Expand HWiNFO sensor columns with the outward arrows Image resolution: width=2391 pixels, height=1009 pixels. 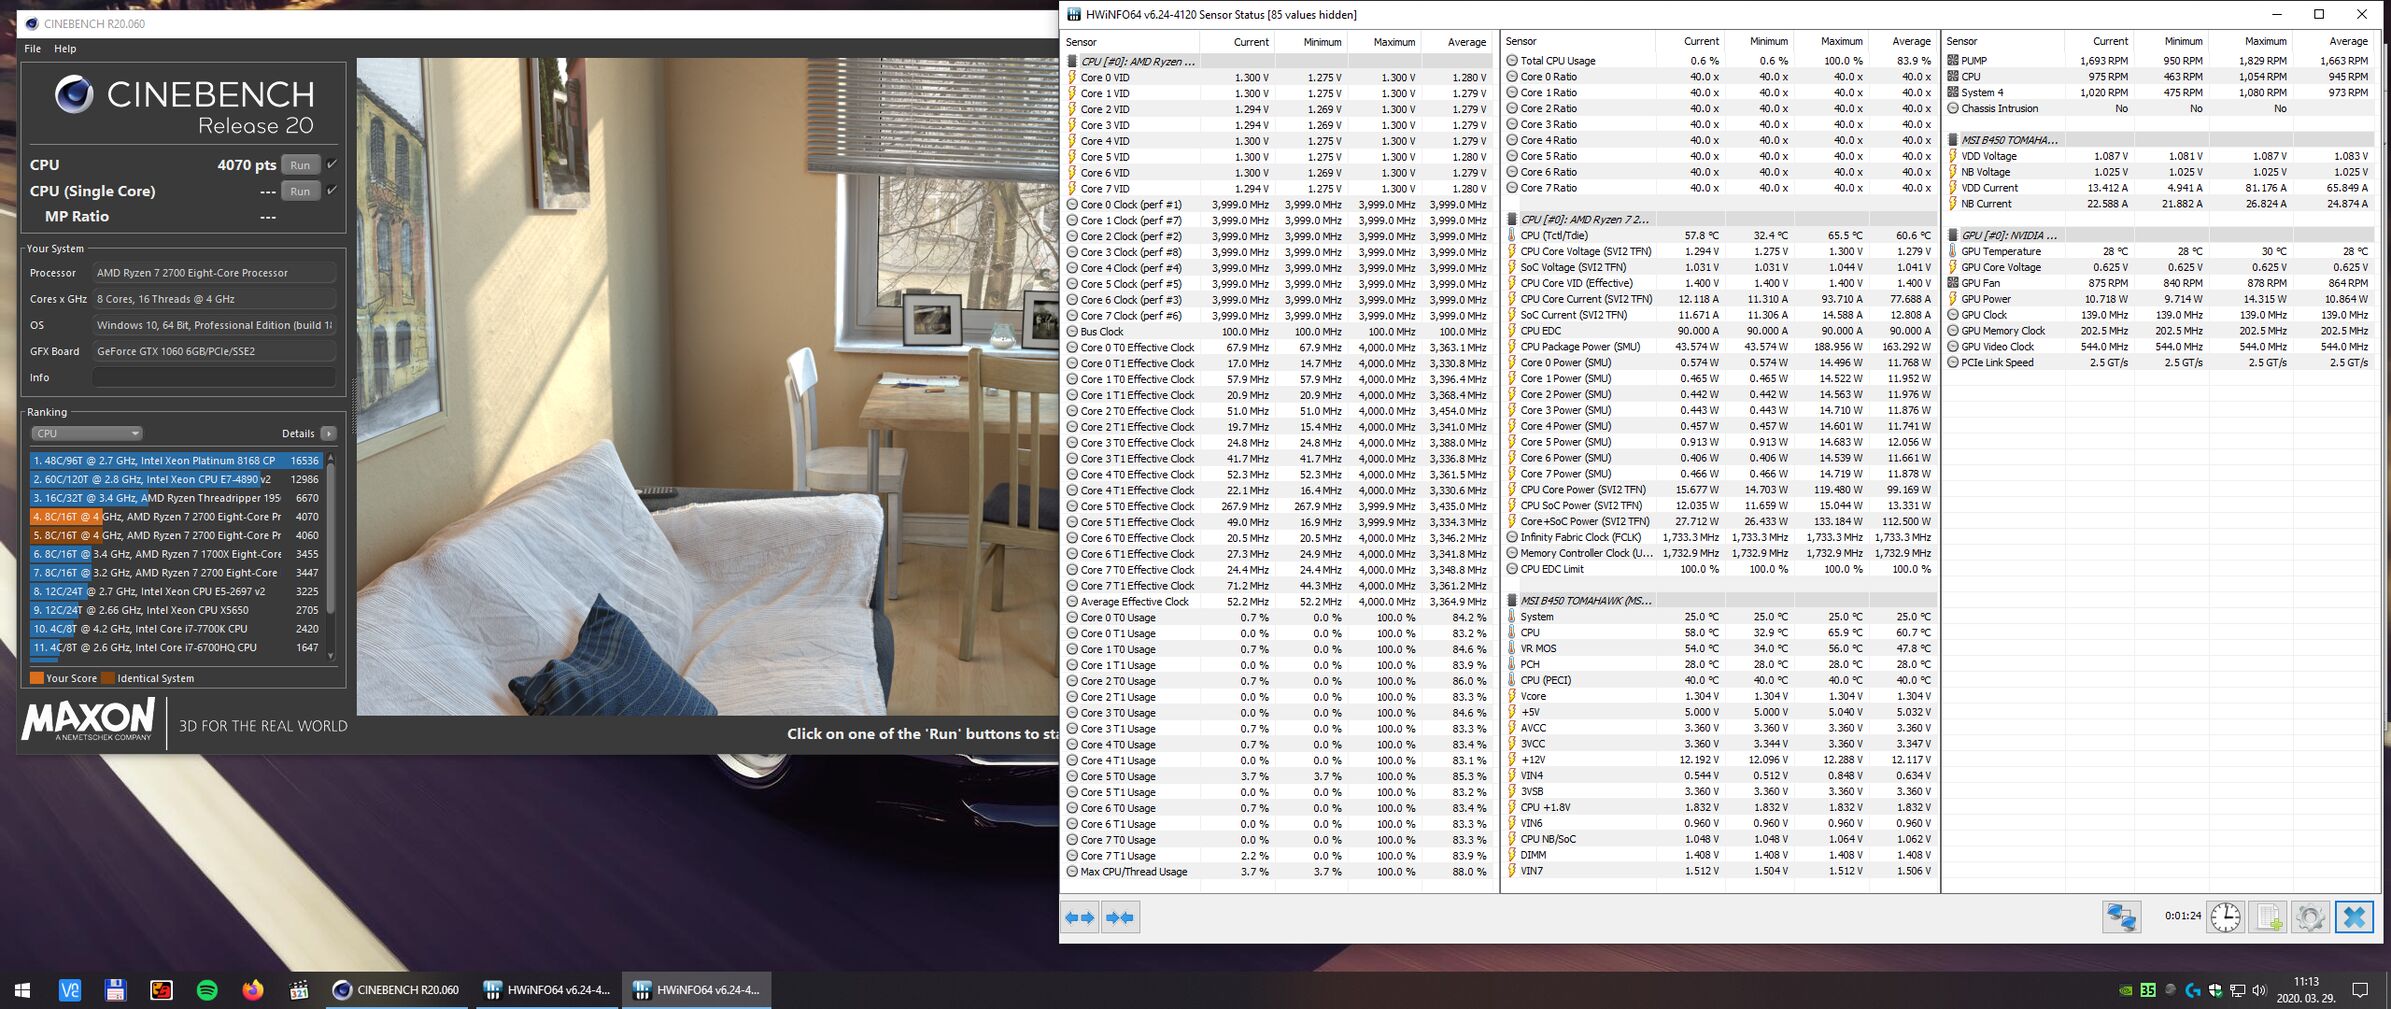click(x=1080, y=917)
